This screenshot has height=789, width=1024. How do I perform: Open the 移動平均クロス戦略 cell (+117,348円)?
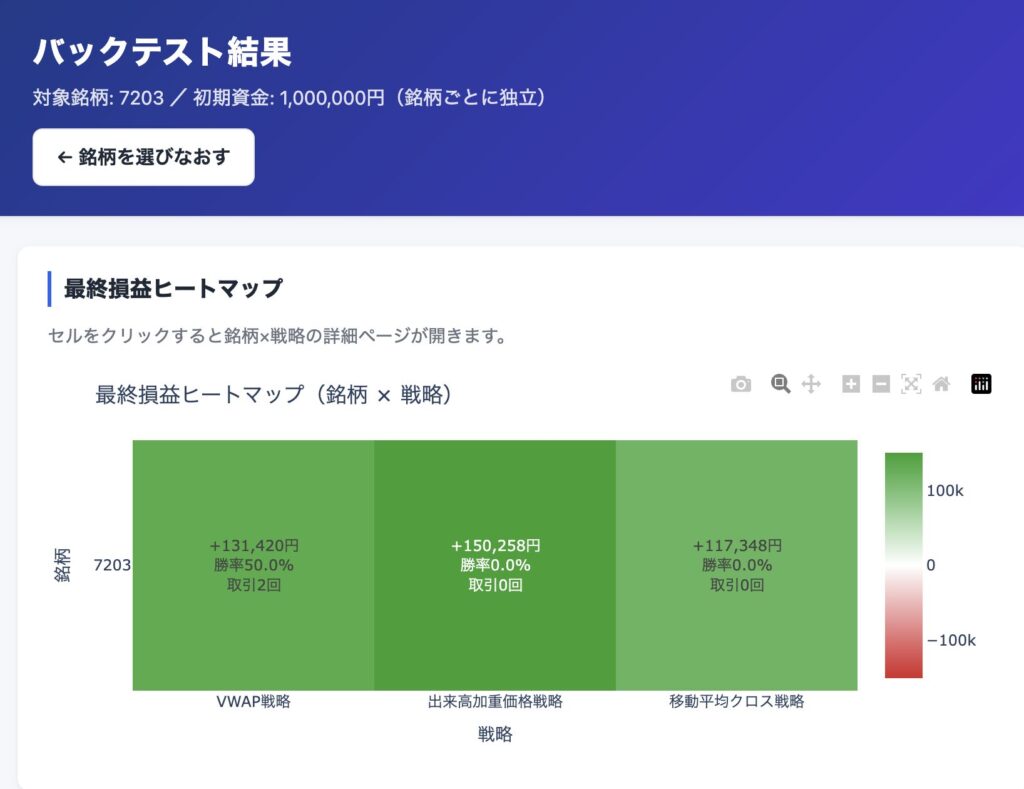[737, 565]
